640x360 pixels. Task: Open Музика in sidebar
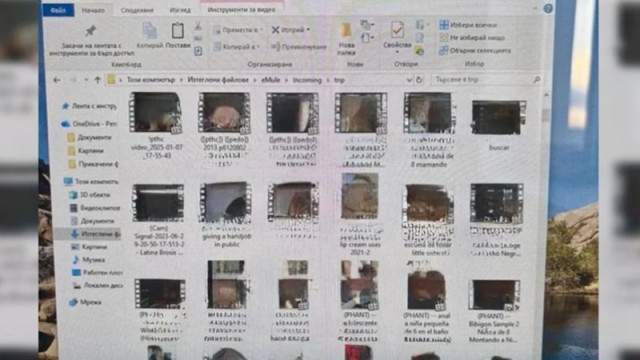coord(89,260)
